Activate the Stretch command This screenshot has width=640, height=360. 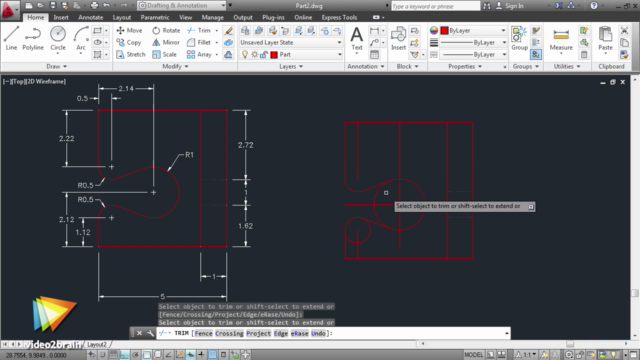pos(131,54)
